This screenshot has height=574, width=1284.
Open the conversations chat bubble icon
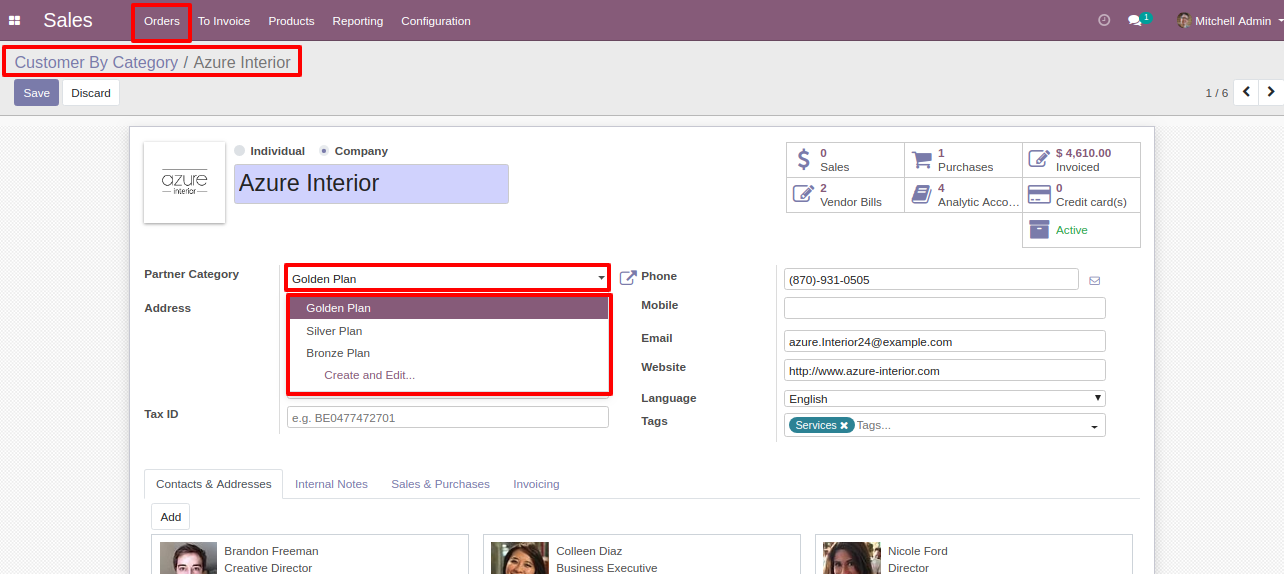(x=1134, y=20)
